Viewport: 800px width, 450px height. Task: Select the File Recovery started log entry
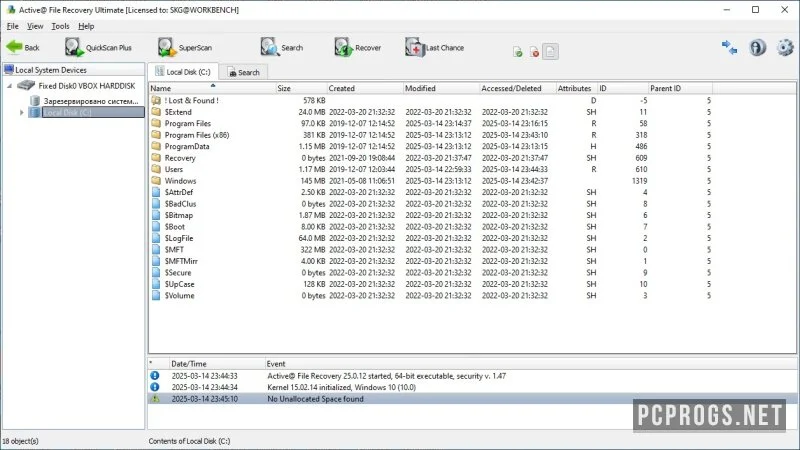(472, 376)
